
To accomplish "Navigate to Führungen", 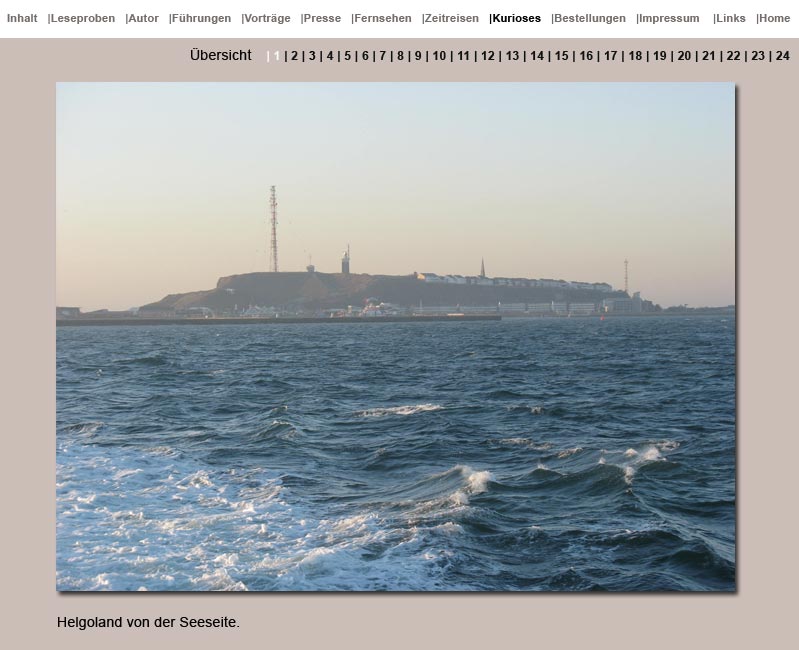I will (201, 18).
